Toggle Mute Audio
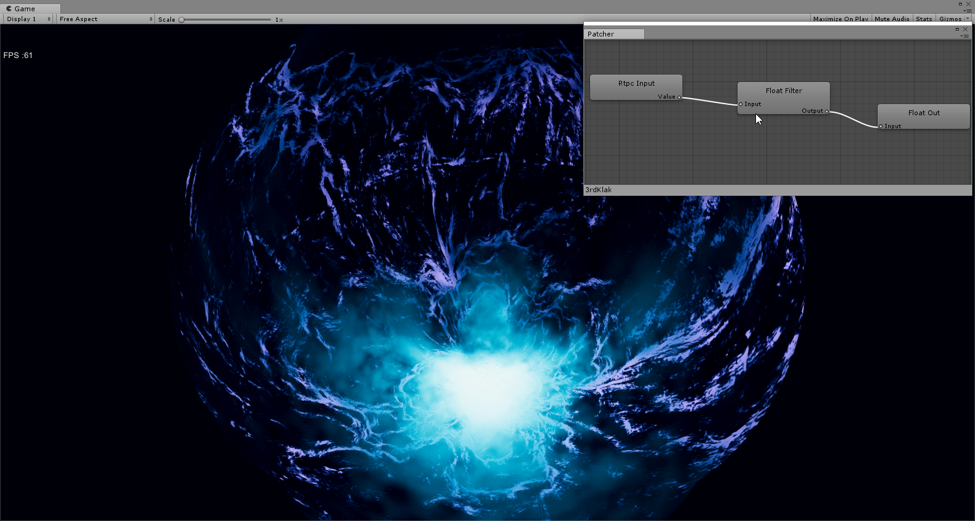This screenshot has height=521, width=975. tap(892, 19)
